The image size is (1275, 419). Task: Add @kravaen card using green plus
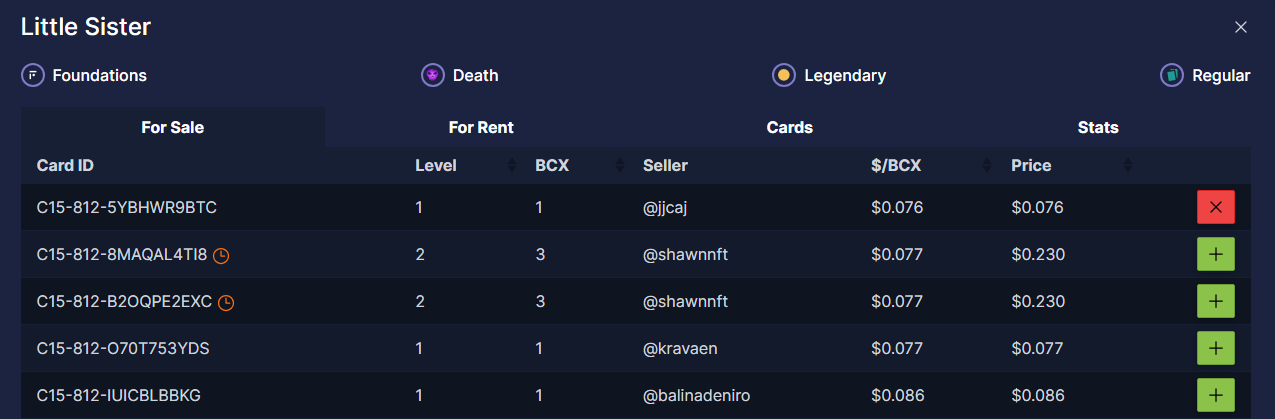click(x=1215, y=348)
